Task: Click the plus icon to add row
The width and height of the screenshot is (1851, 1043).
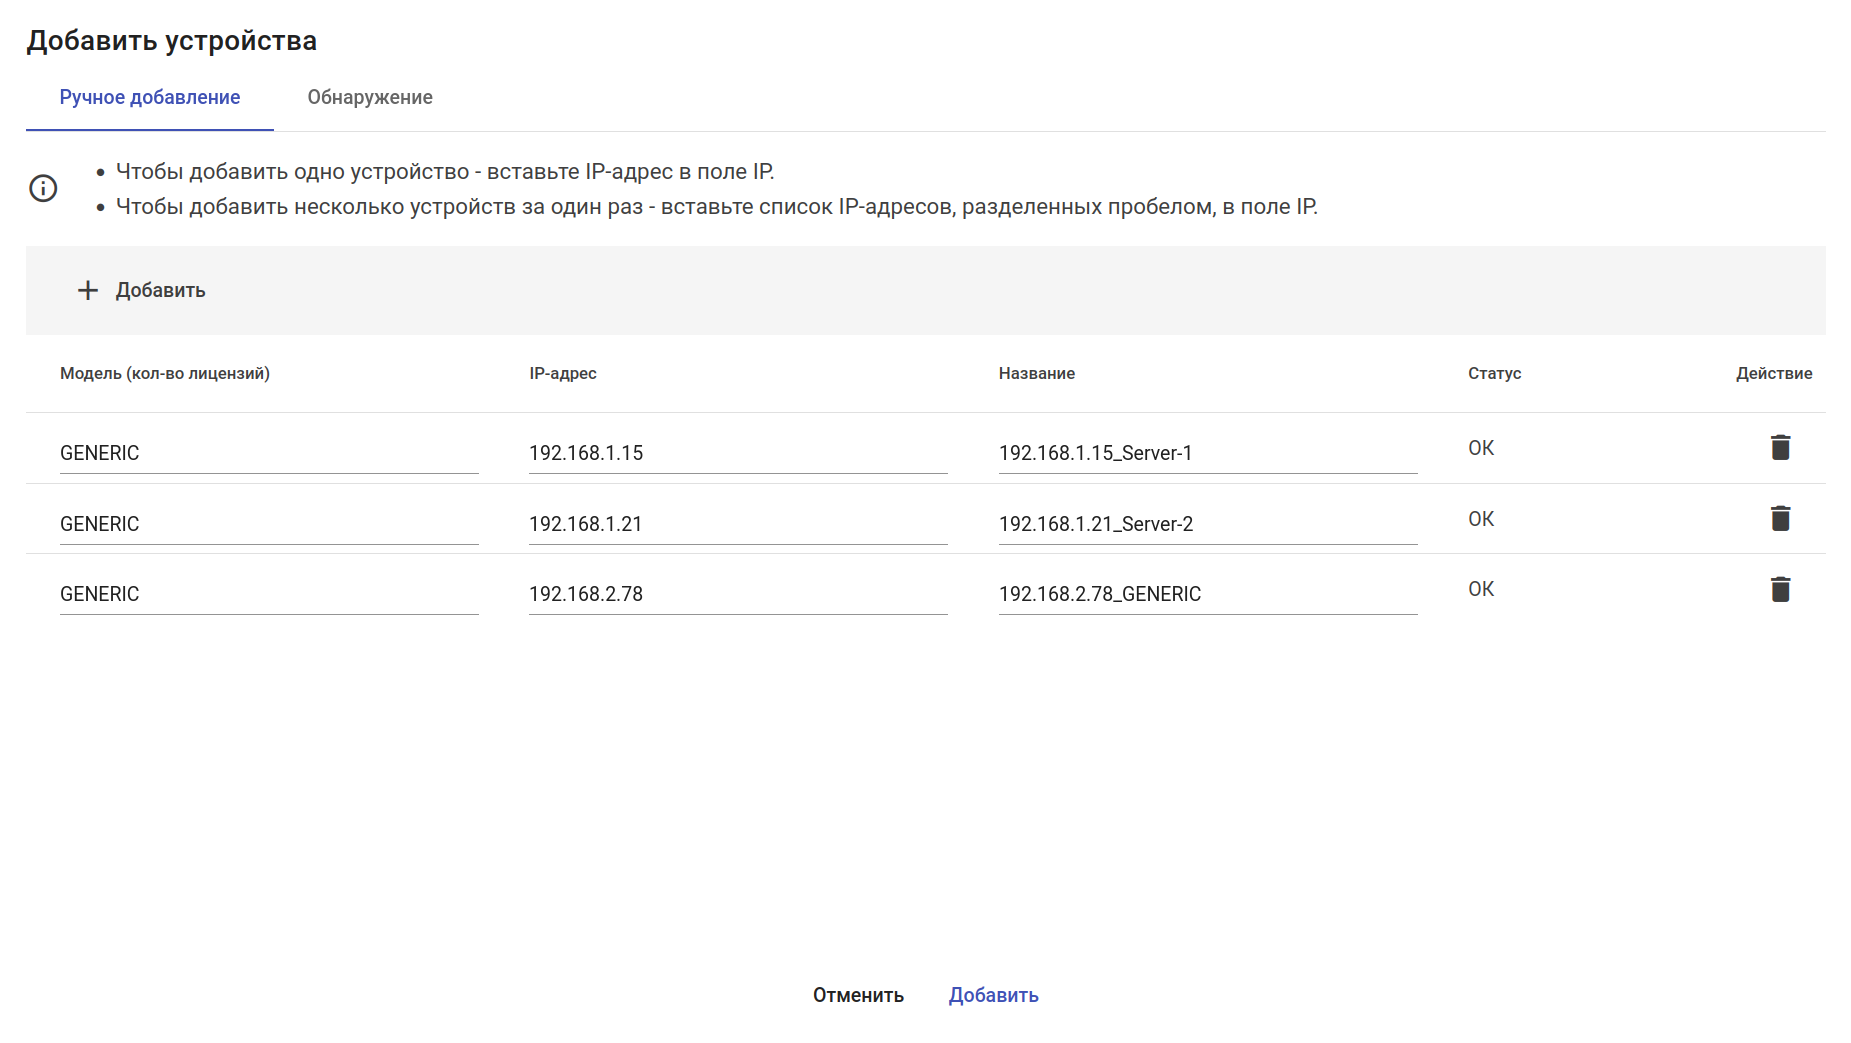Action: tap(88, 290)
